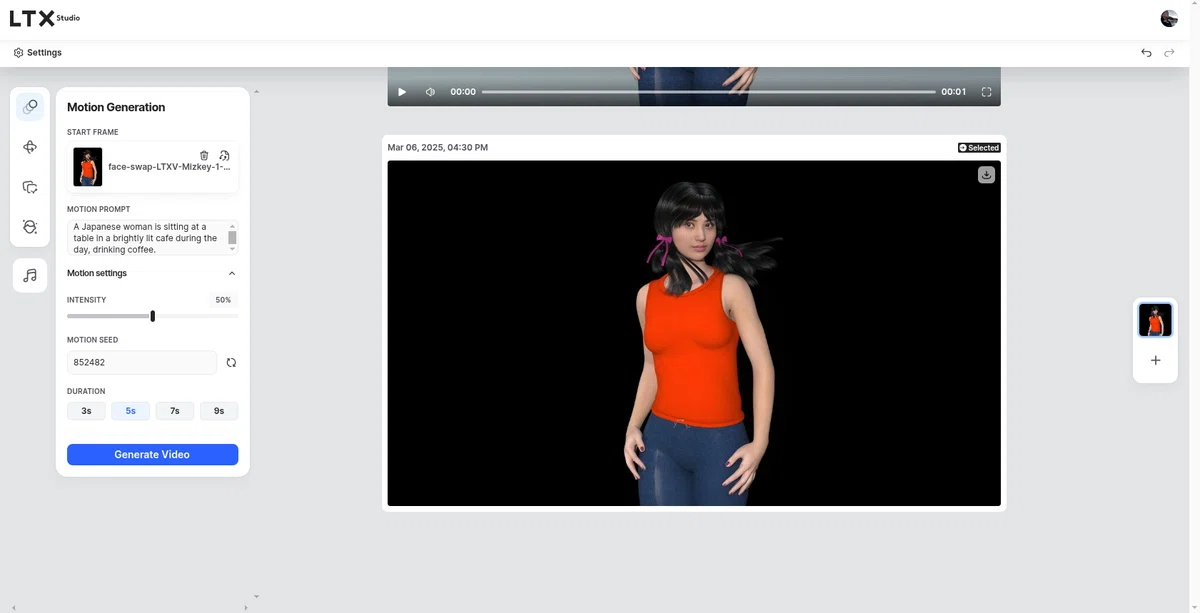Play the video above
The height and width of the screenshot is (613, 1200).
(x=402, y=92)
